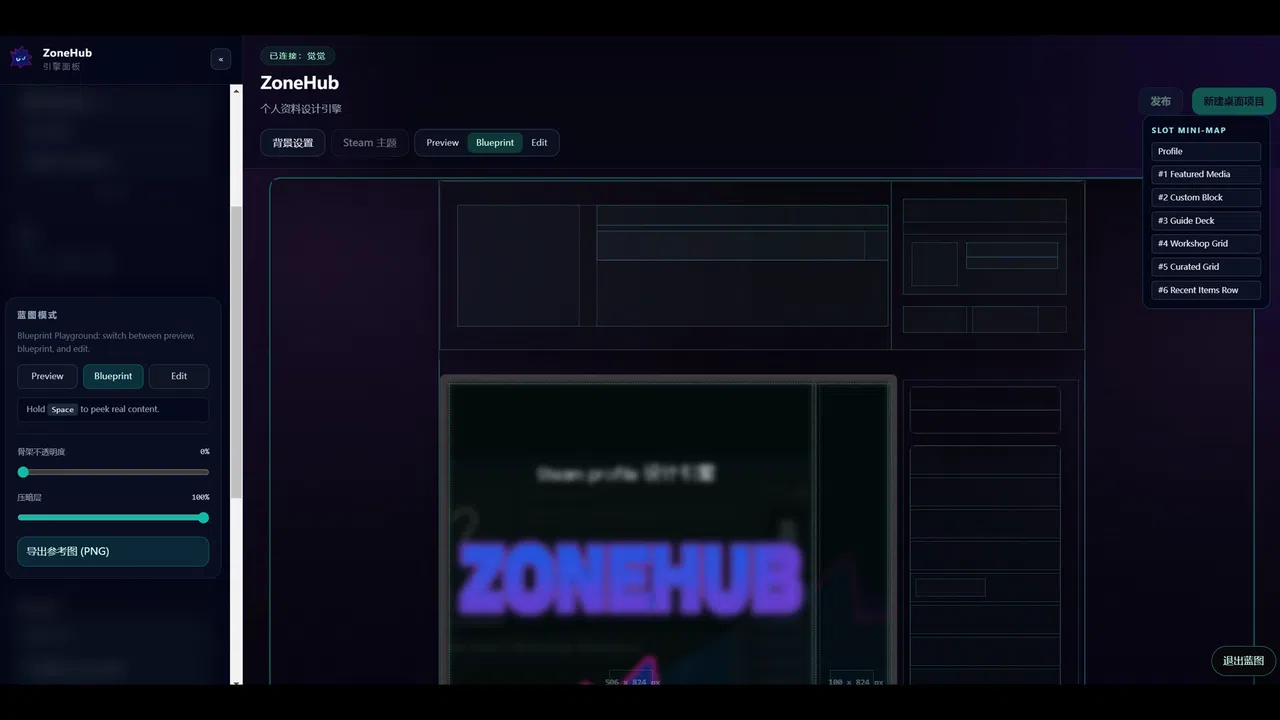Screen dimensions: 1280x720
Task: Click the 已连接 connection status badge
Action: [297, 56]
